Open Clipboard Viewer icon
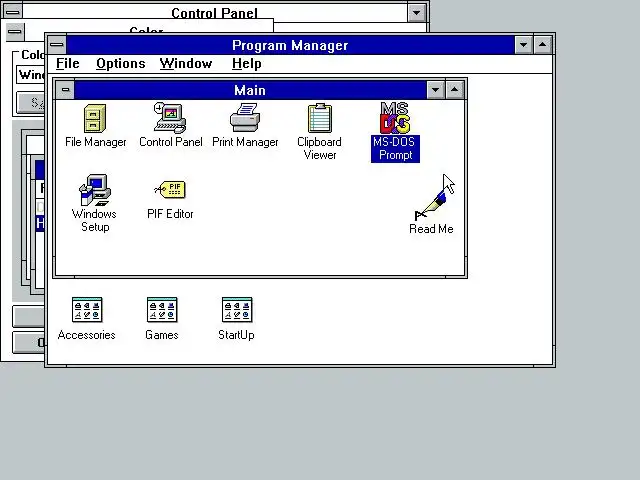This screenshot has width=640, height=480. click(x=320, y=118)
